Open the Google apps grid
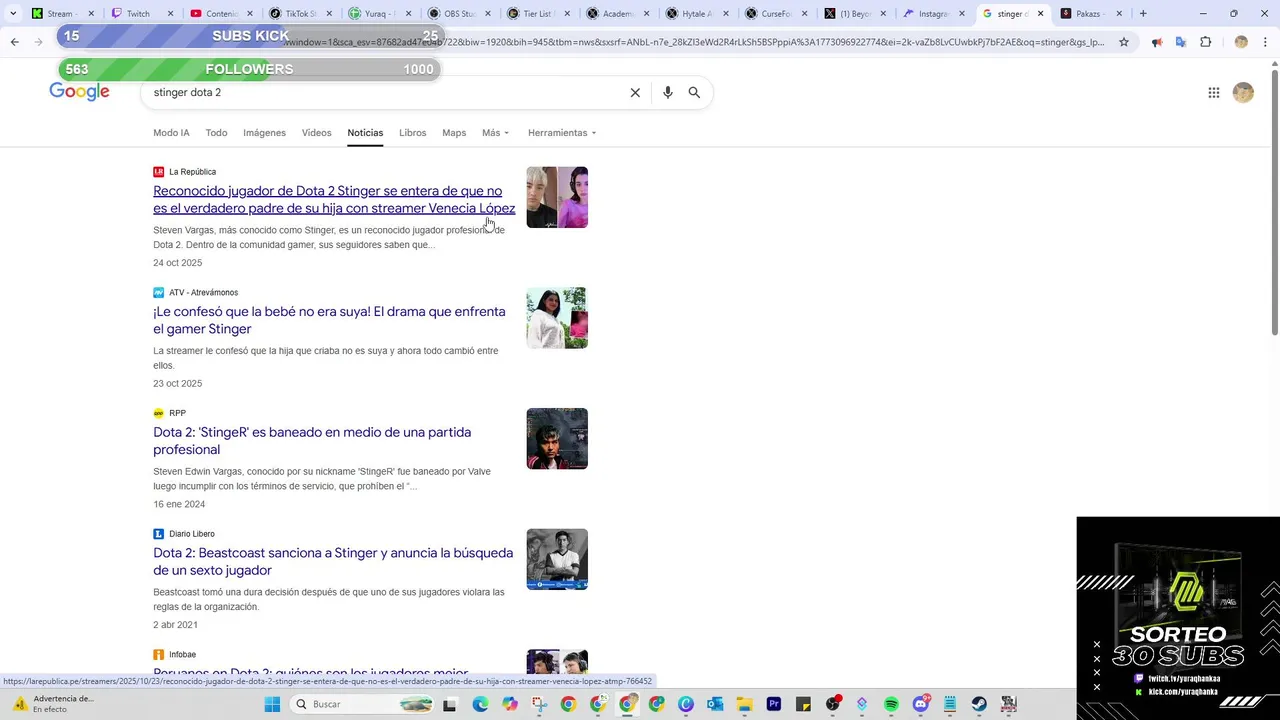The width and height of the screenshot is (1280, 720). (x=1214, y=93)
